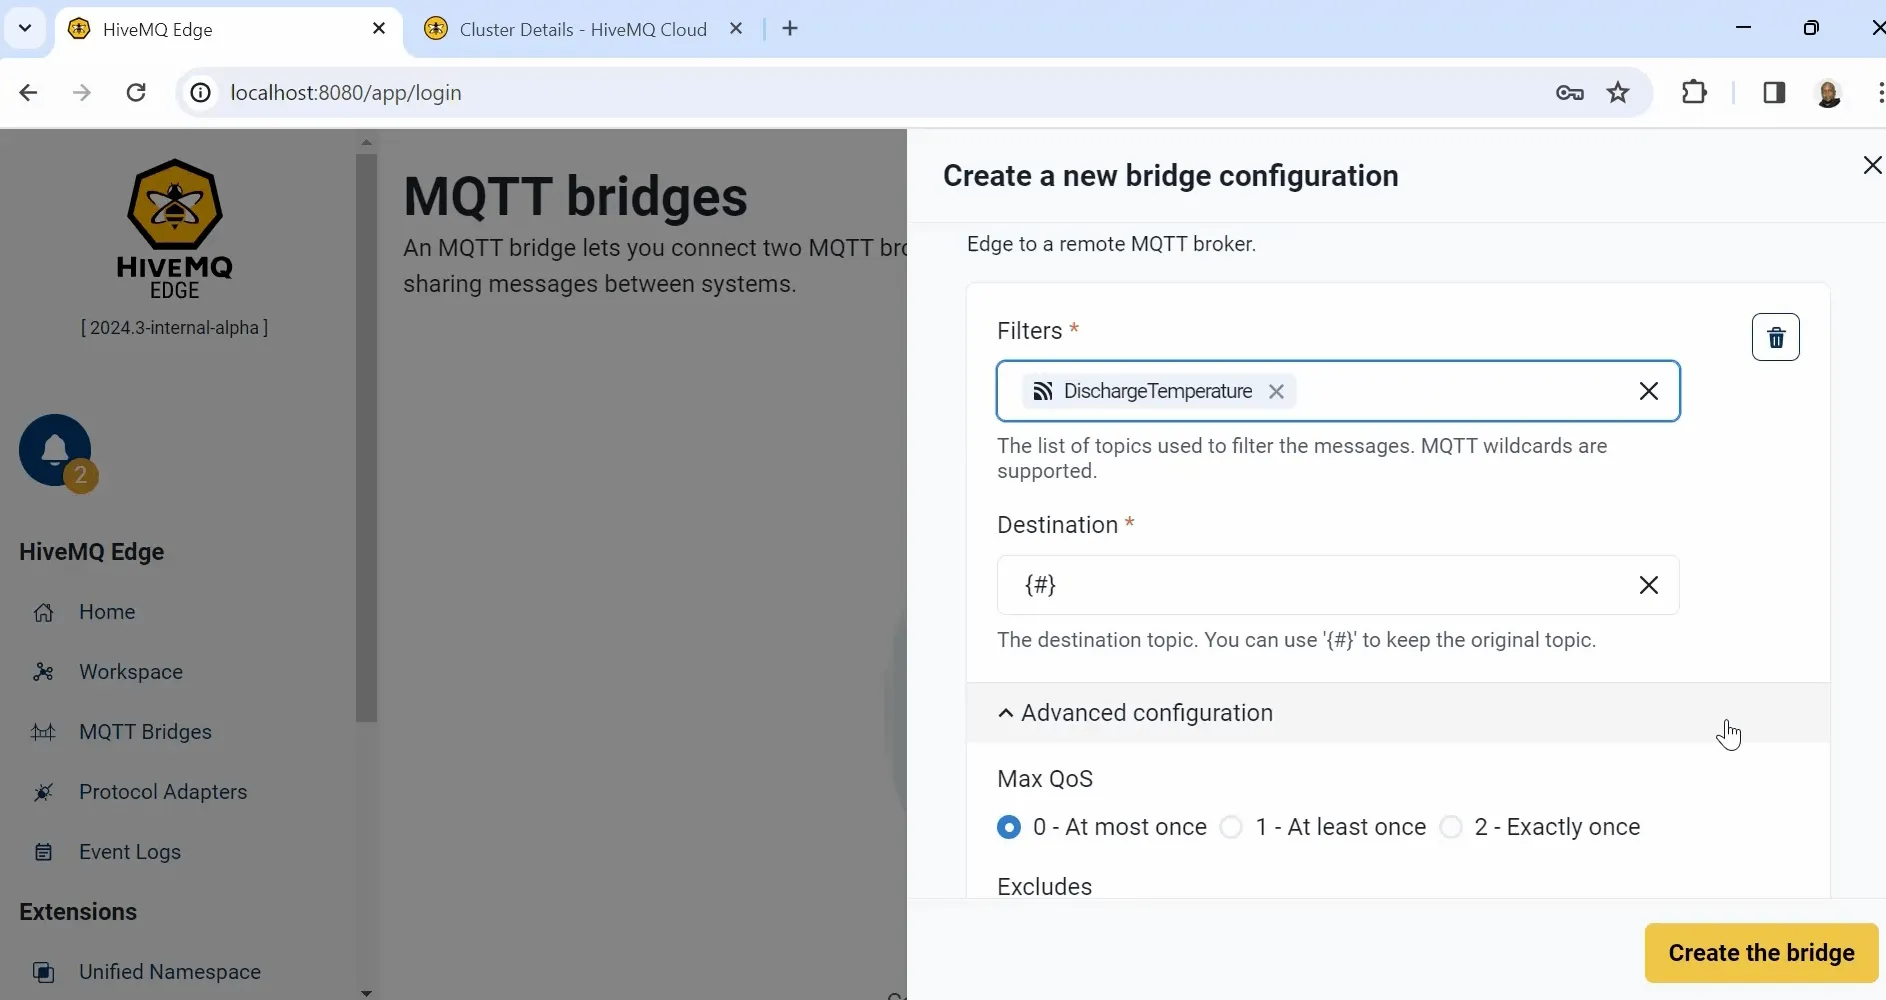Screen dimensions: 1886x1000
Task: Click the Extensions section heading
Action: [78, 912]
